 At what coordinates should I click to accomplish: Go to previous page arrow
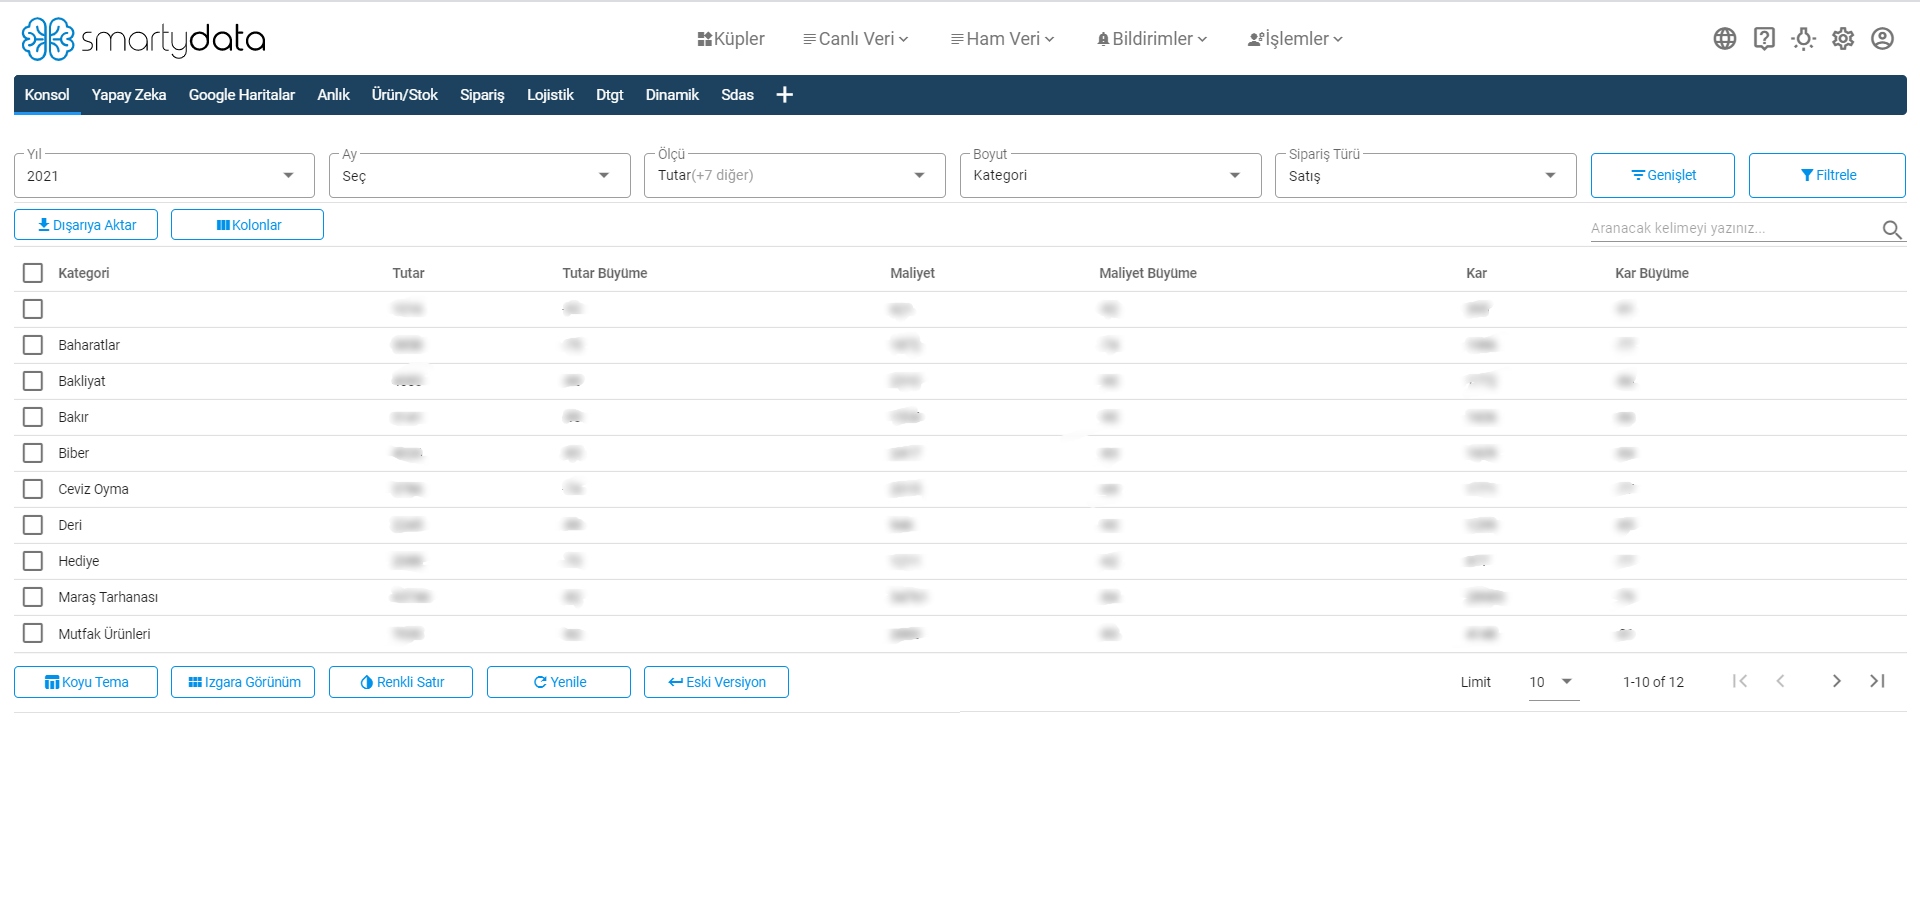1780,681
